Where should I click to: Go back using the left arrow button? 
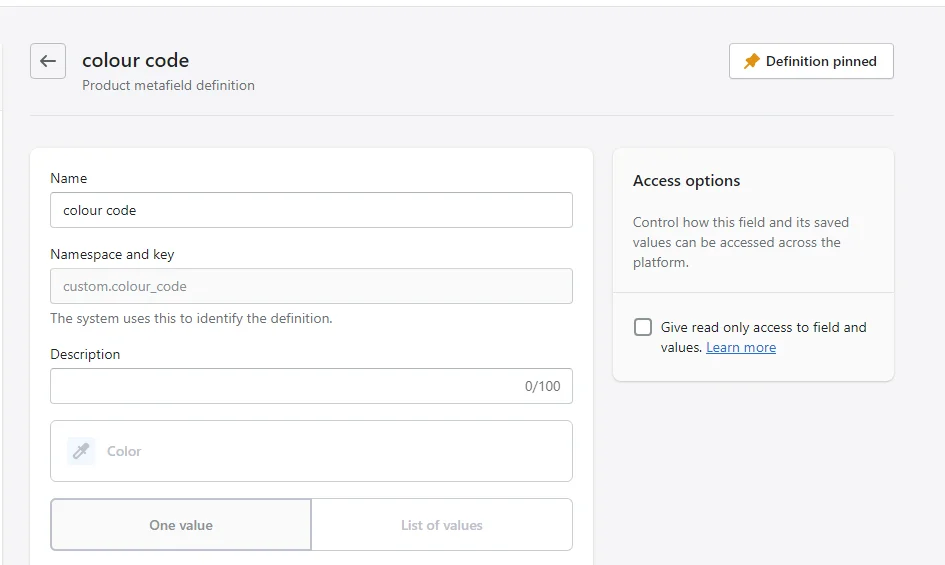point(48,61)
